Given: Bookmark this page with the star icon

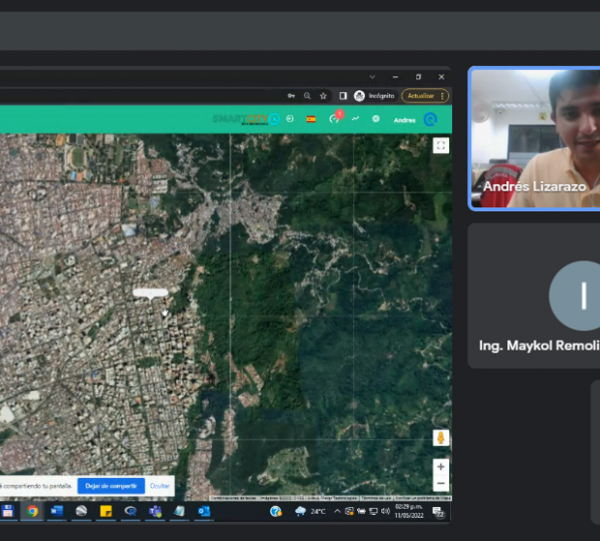Looking at the screenshot, I should tap(323, 96).
